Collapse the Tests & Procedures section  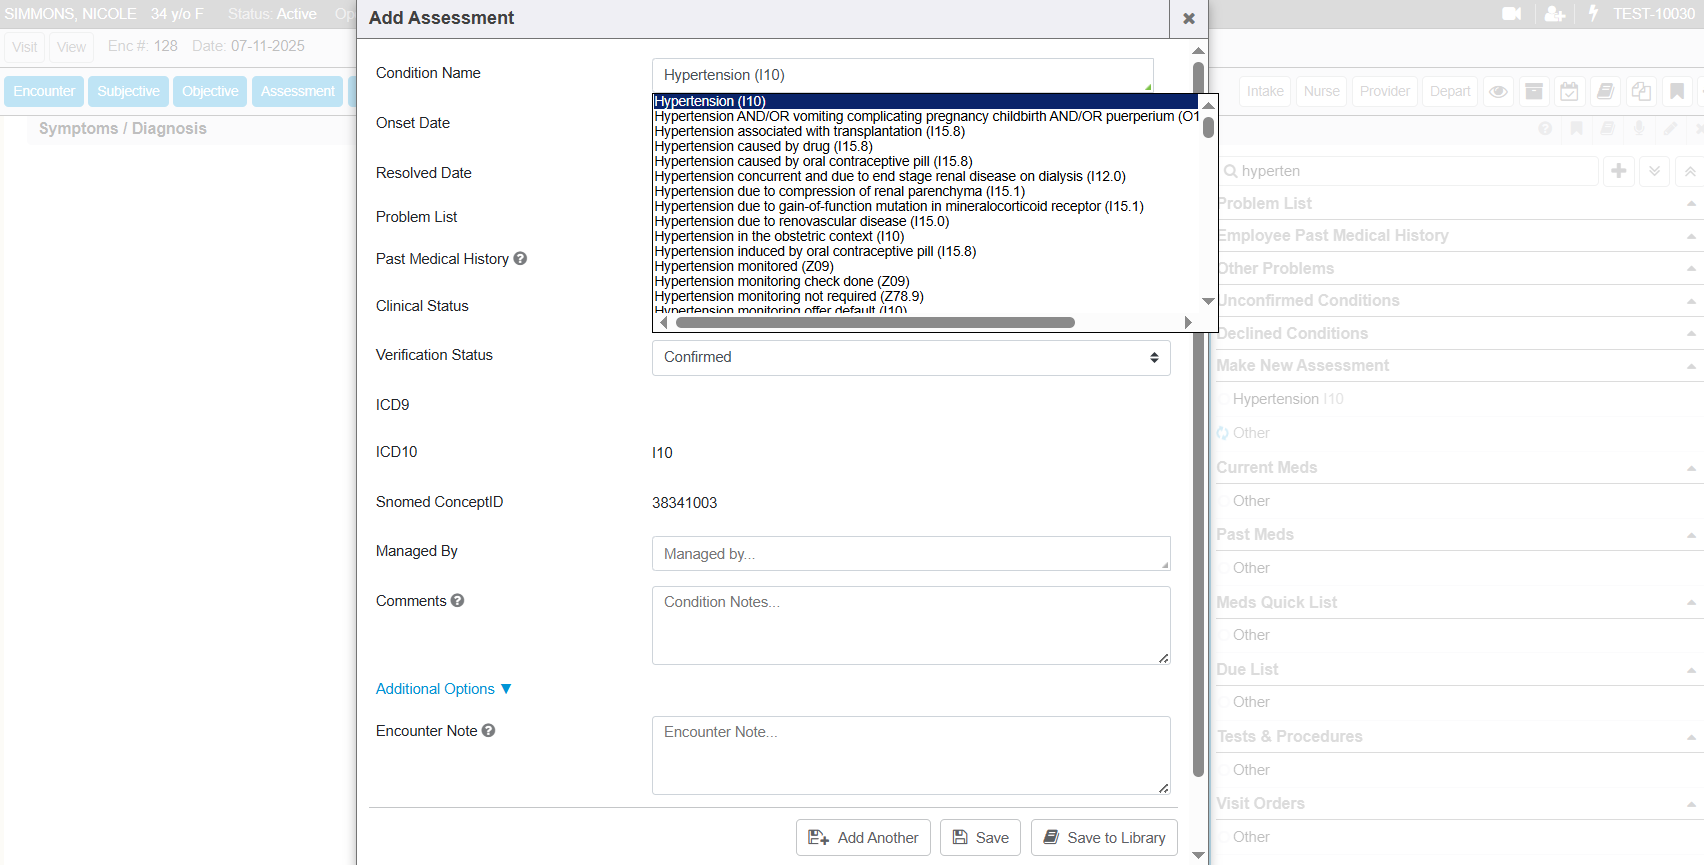1690,737
